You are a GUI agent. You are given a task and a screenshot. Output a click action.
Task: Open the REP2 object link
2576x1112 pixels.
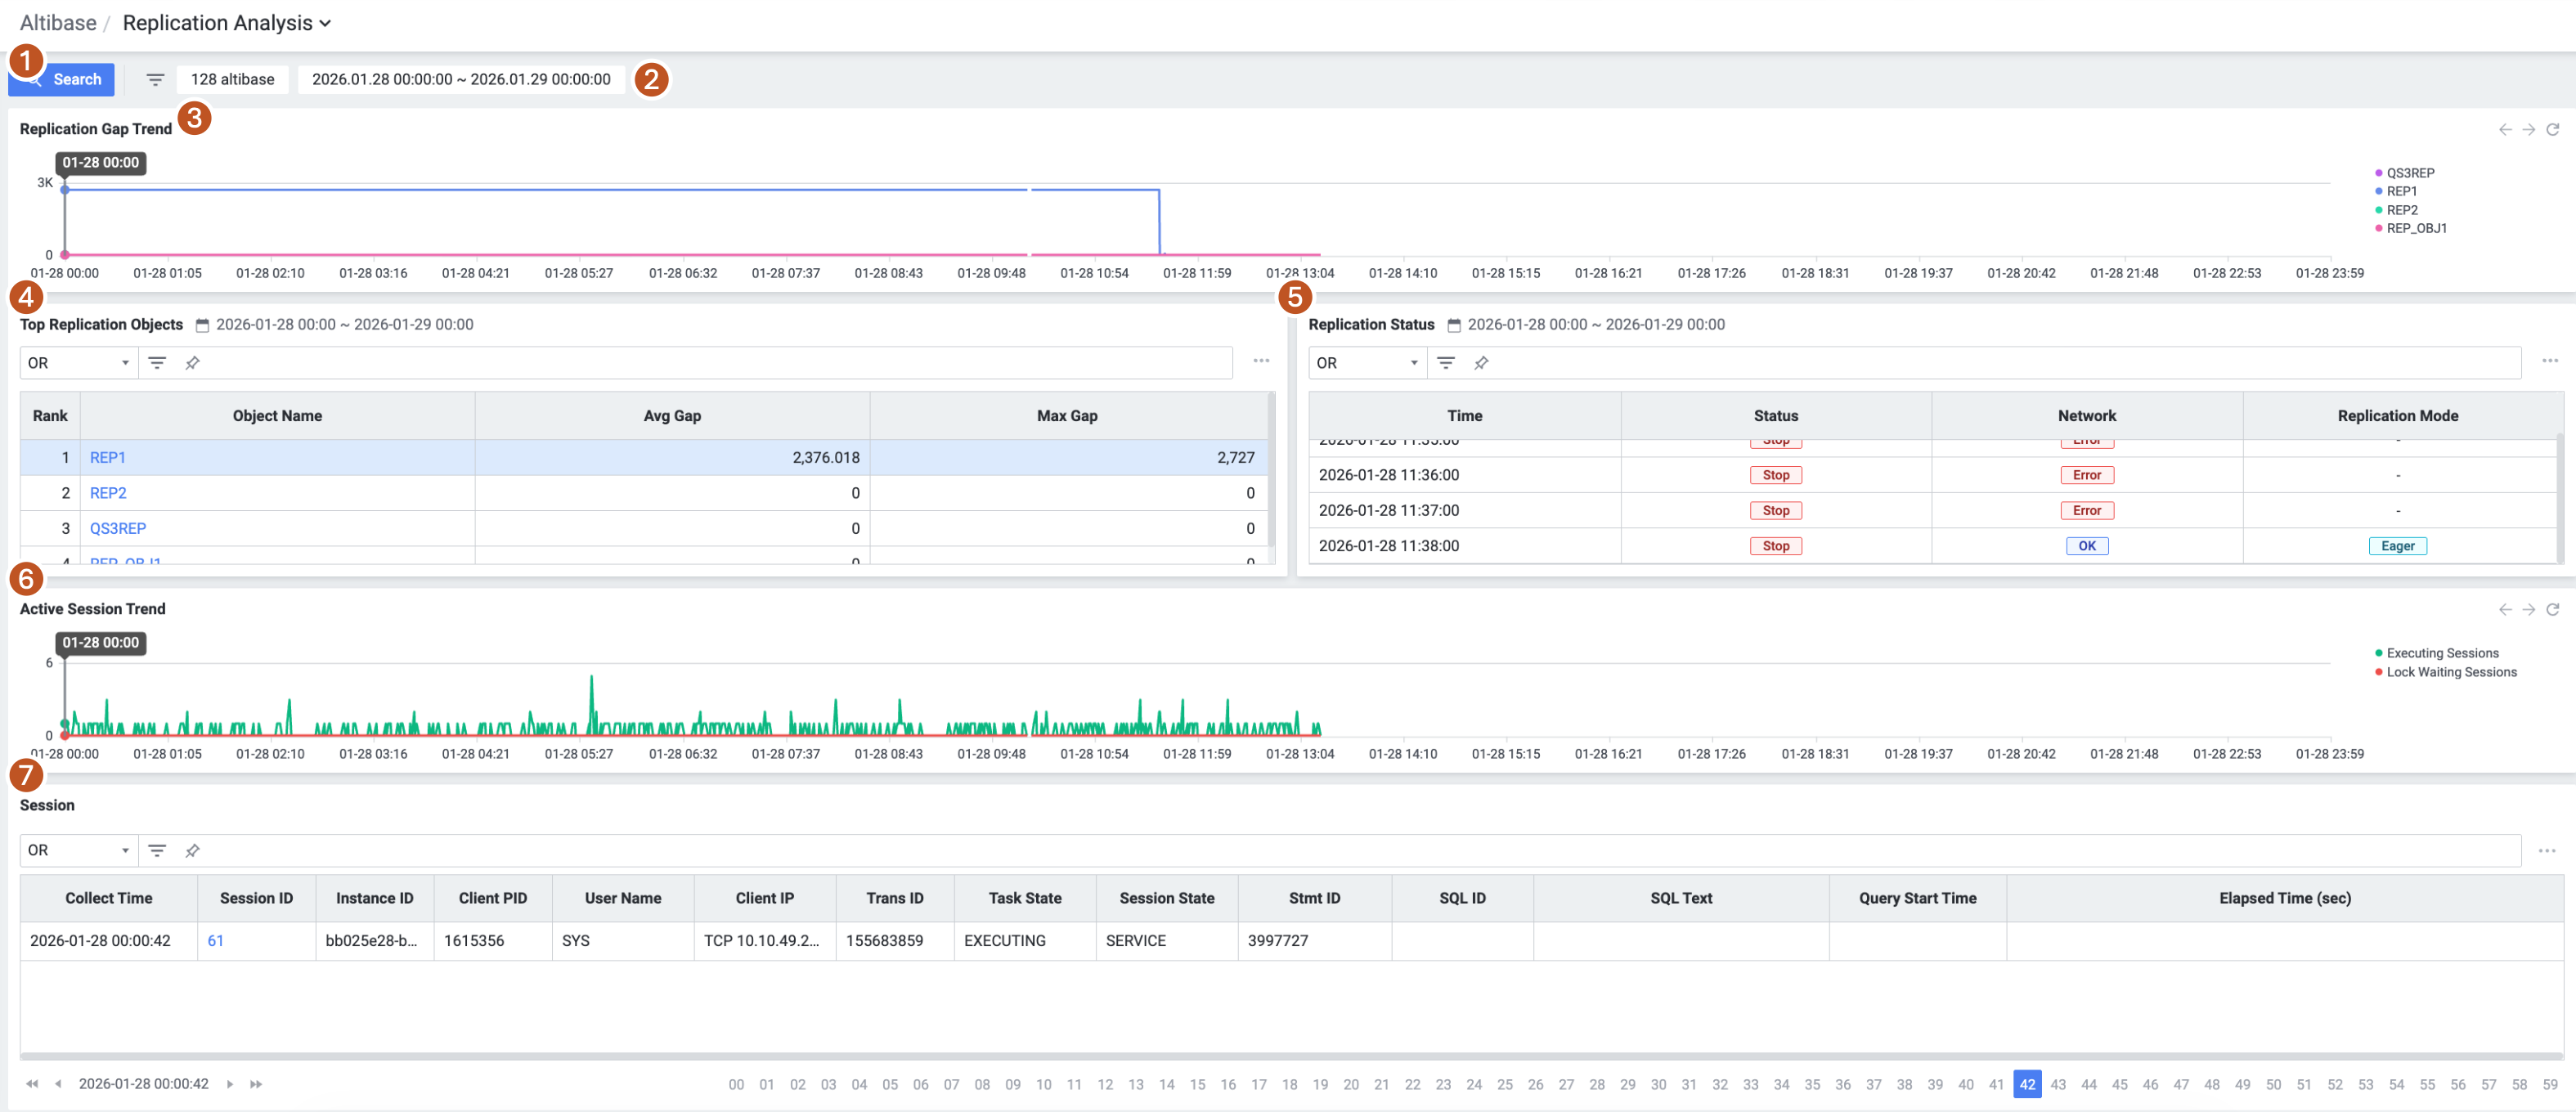click(108, 493)
